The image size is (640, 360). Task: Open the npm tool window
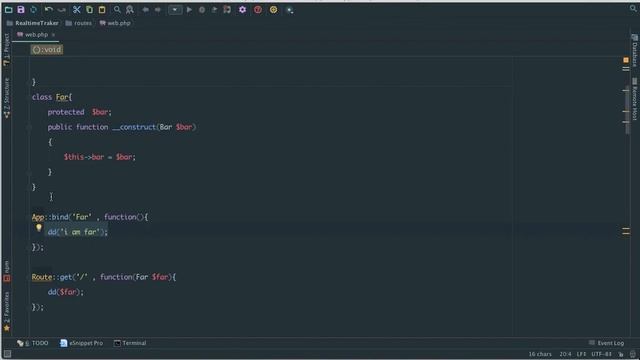click(x=6, y=271)
